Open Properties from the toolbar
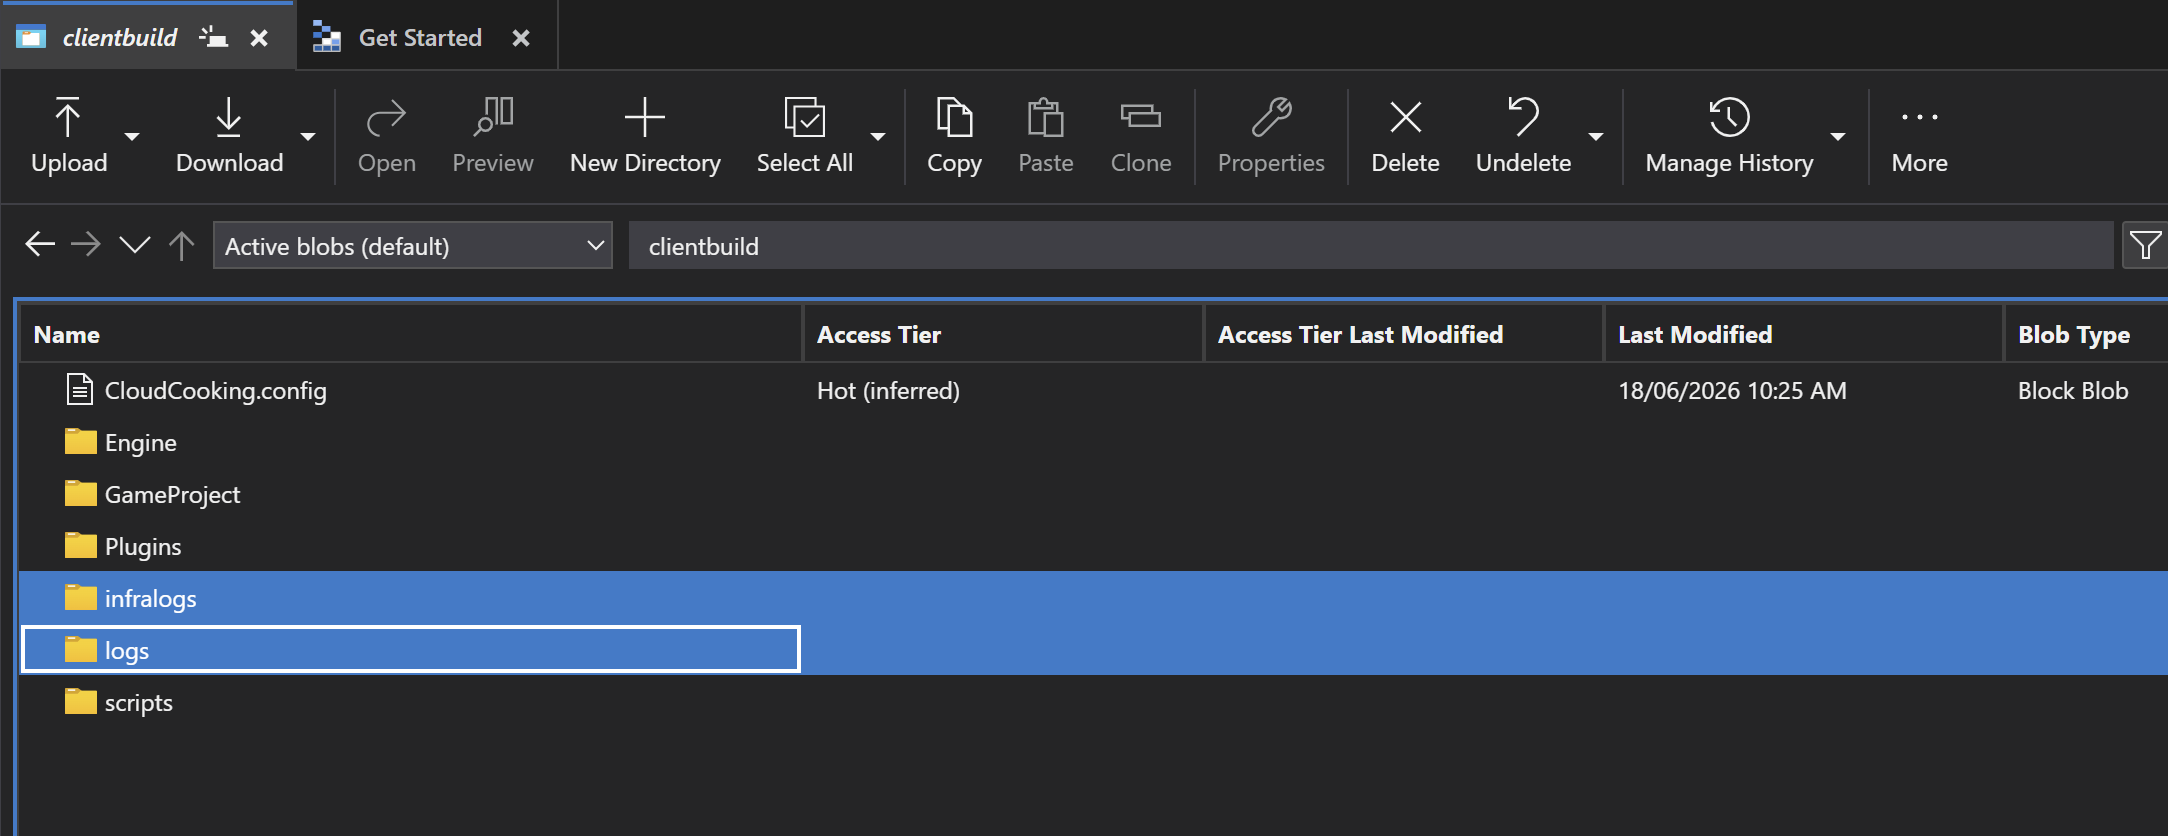Viewport: 2168px width, 836px height. click(1271, 136)
